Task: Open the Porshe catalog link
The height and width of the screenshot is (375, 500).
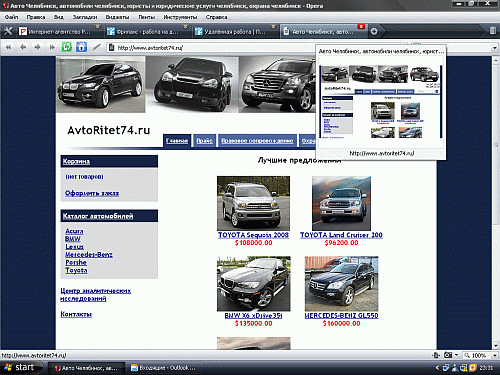Action: point(76,262)
